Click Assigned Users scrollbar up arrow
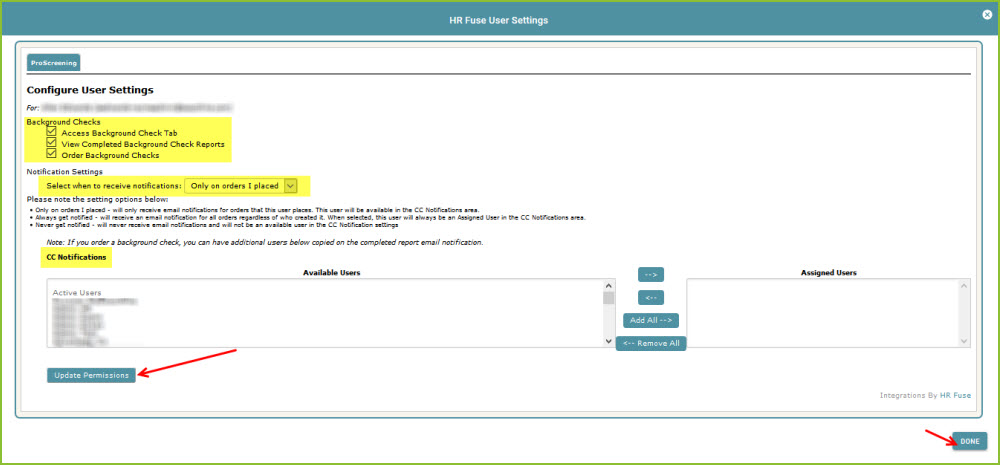 click(964, 285)
